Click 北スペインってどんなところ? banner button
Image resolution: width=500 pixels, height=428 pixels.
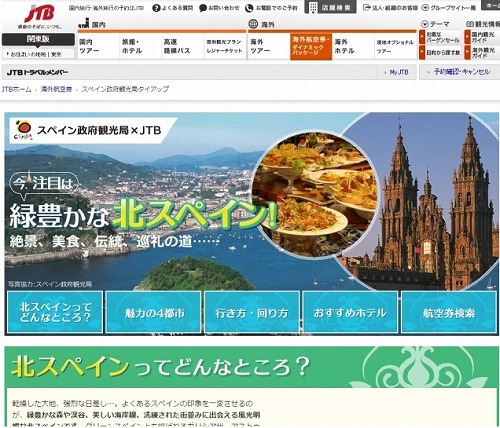pyautogui.click(x=55, y=312)
